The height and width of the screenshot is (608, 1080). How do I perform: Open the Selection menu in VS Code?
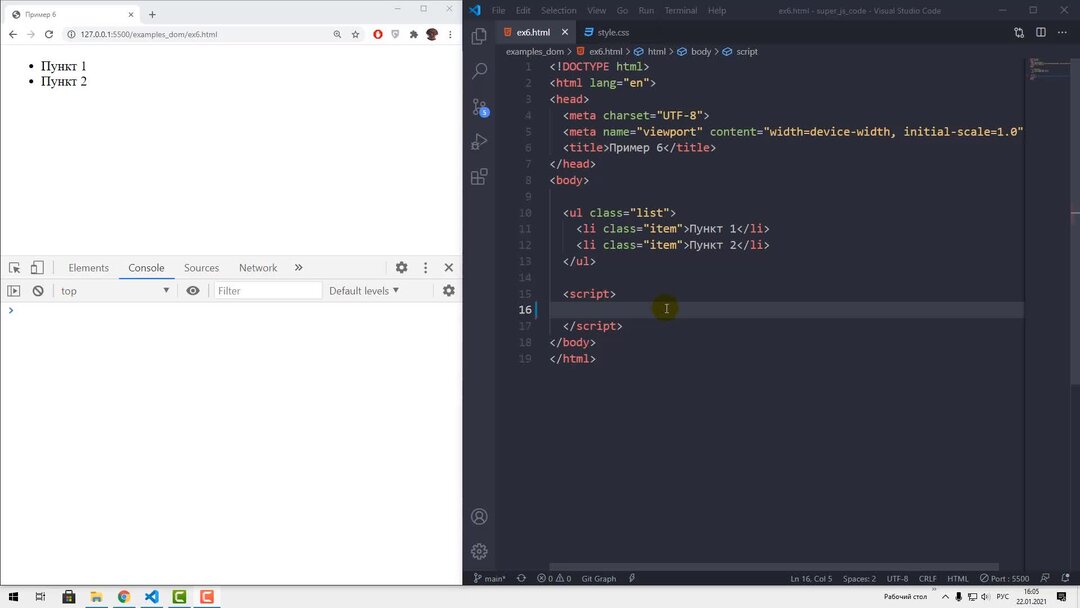tap(558, 10)
